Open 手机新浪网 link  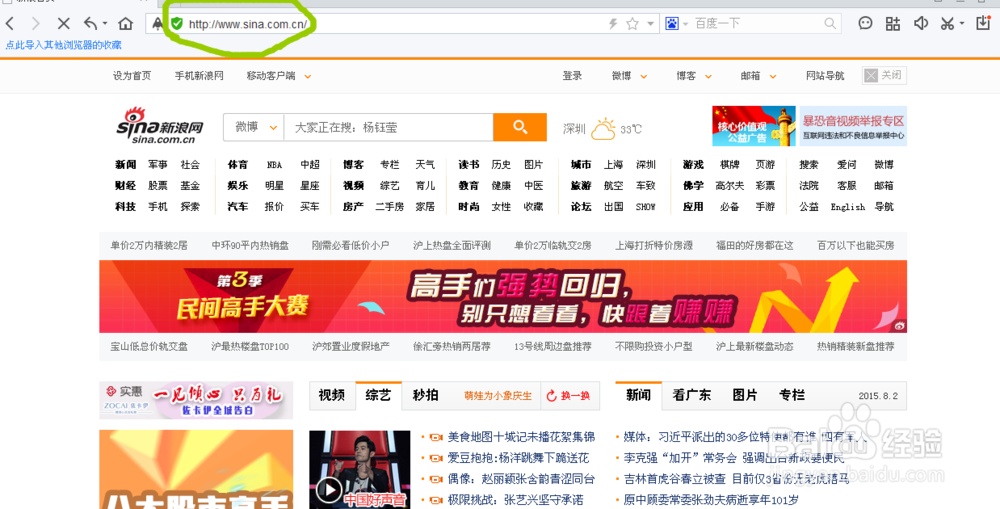pyautogui.click(x=199, y=76)
